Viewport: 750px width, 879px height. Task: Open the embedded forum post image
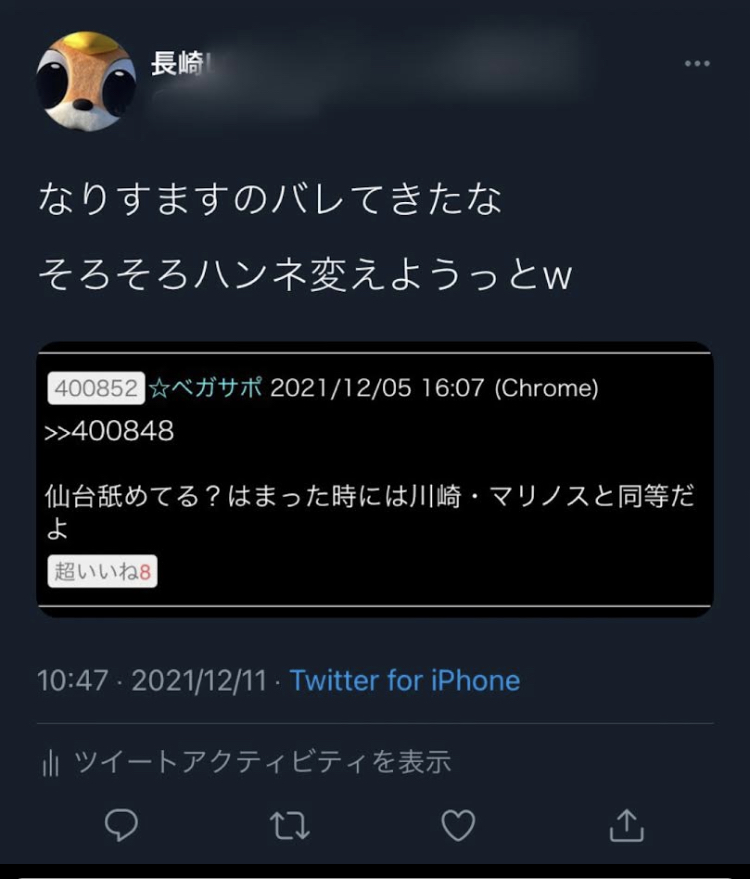pyautogui.click(x=375, y=479)
